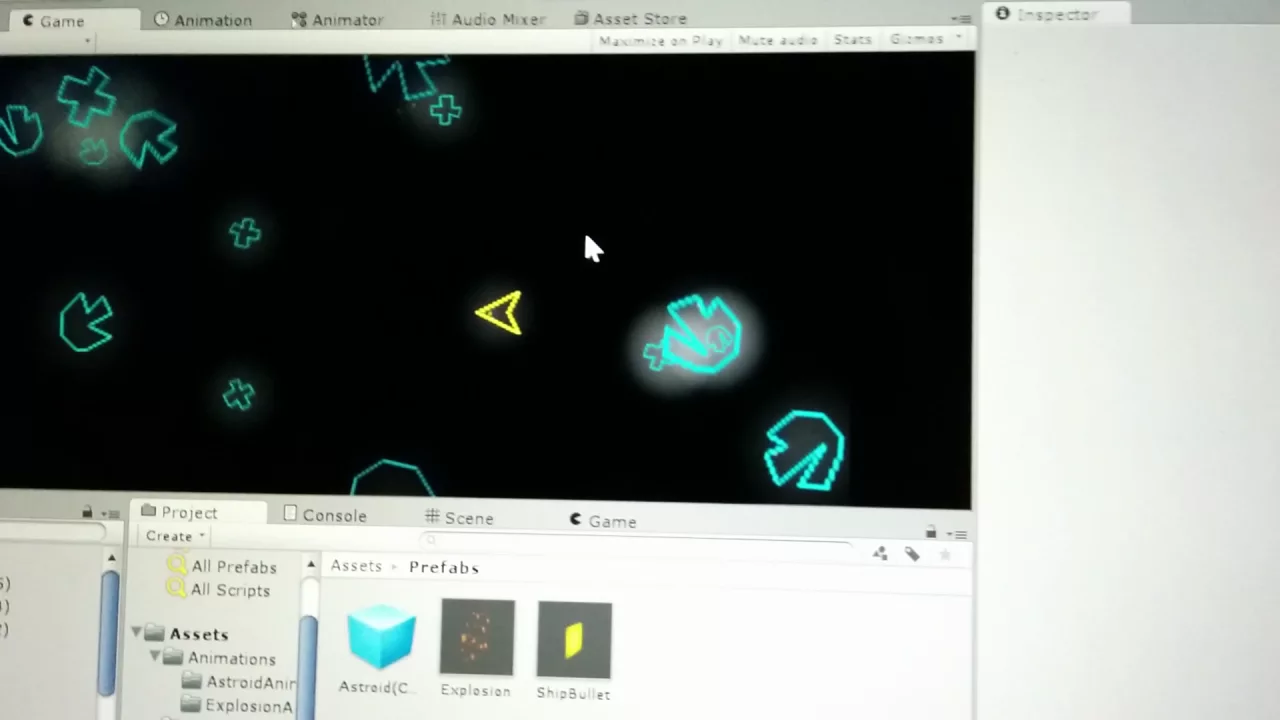Open the Gizmos dropdown arrow

tap(958, 38)
